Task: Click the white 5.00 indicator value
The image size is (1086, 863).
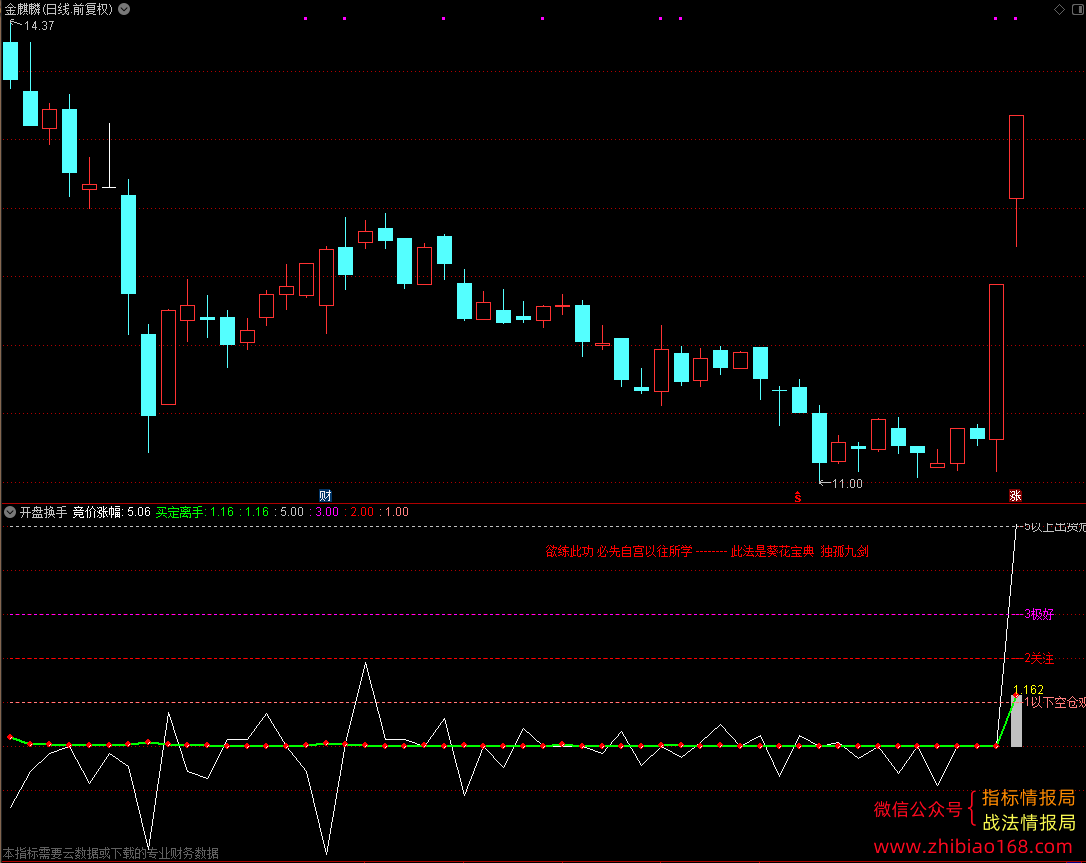Action: click(x=292, y=512)
